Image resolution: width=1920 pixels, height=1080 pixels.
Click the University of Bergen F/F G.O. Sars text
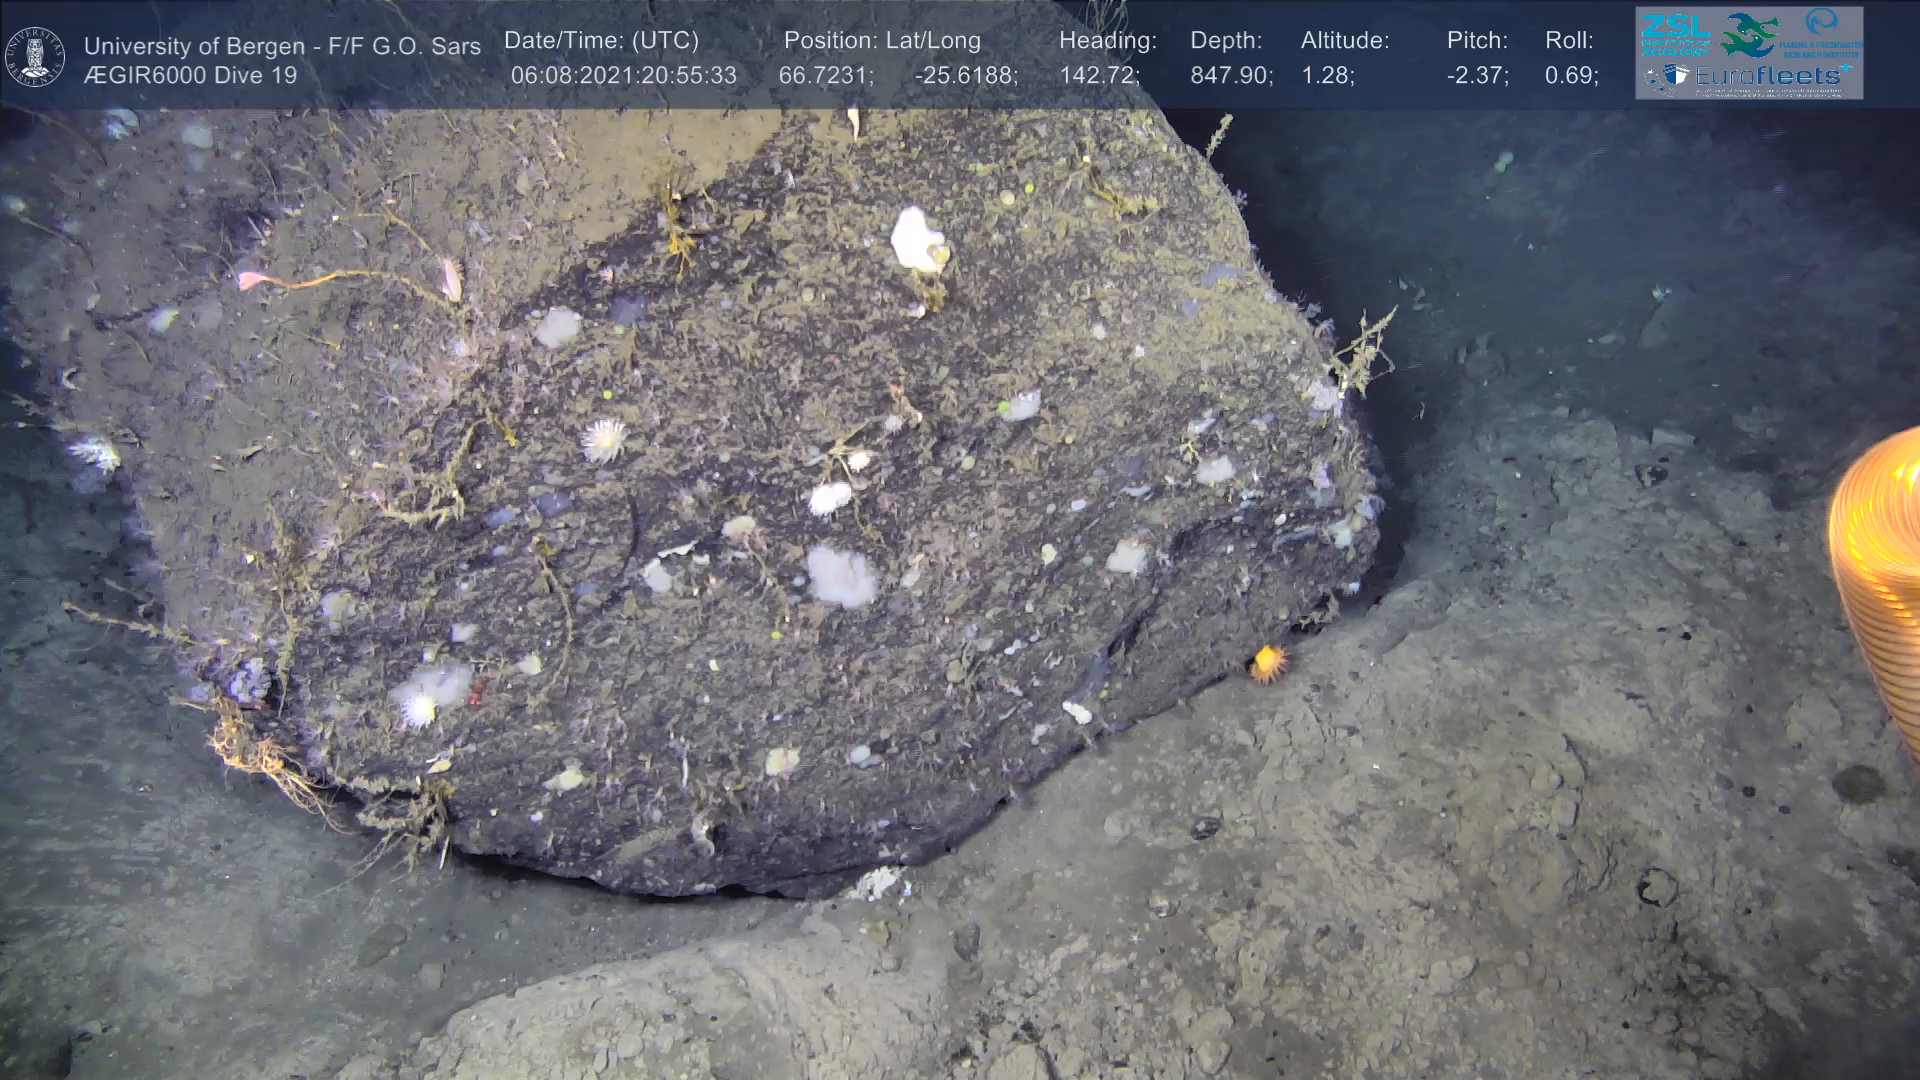pyautogui.click(x=282, y=46)
